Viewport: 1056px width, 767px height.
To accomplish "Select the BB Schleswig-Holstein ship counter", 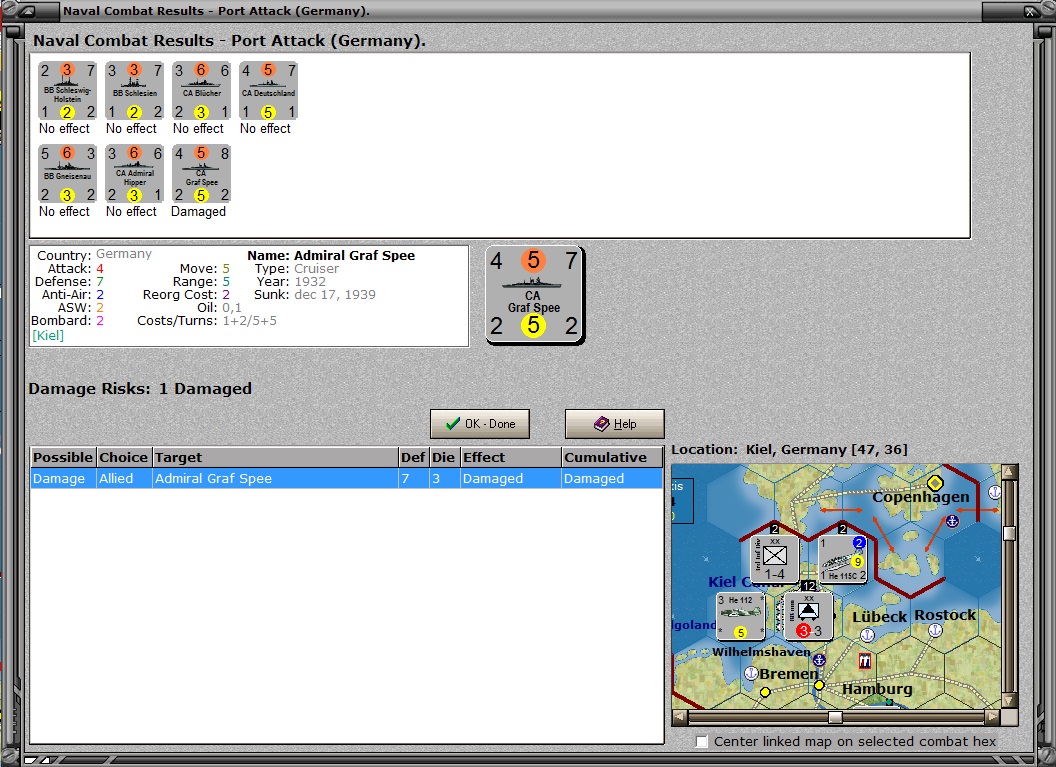I will tap(67, 91).
